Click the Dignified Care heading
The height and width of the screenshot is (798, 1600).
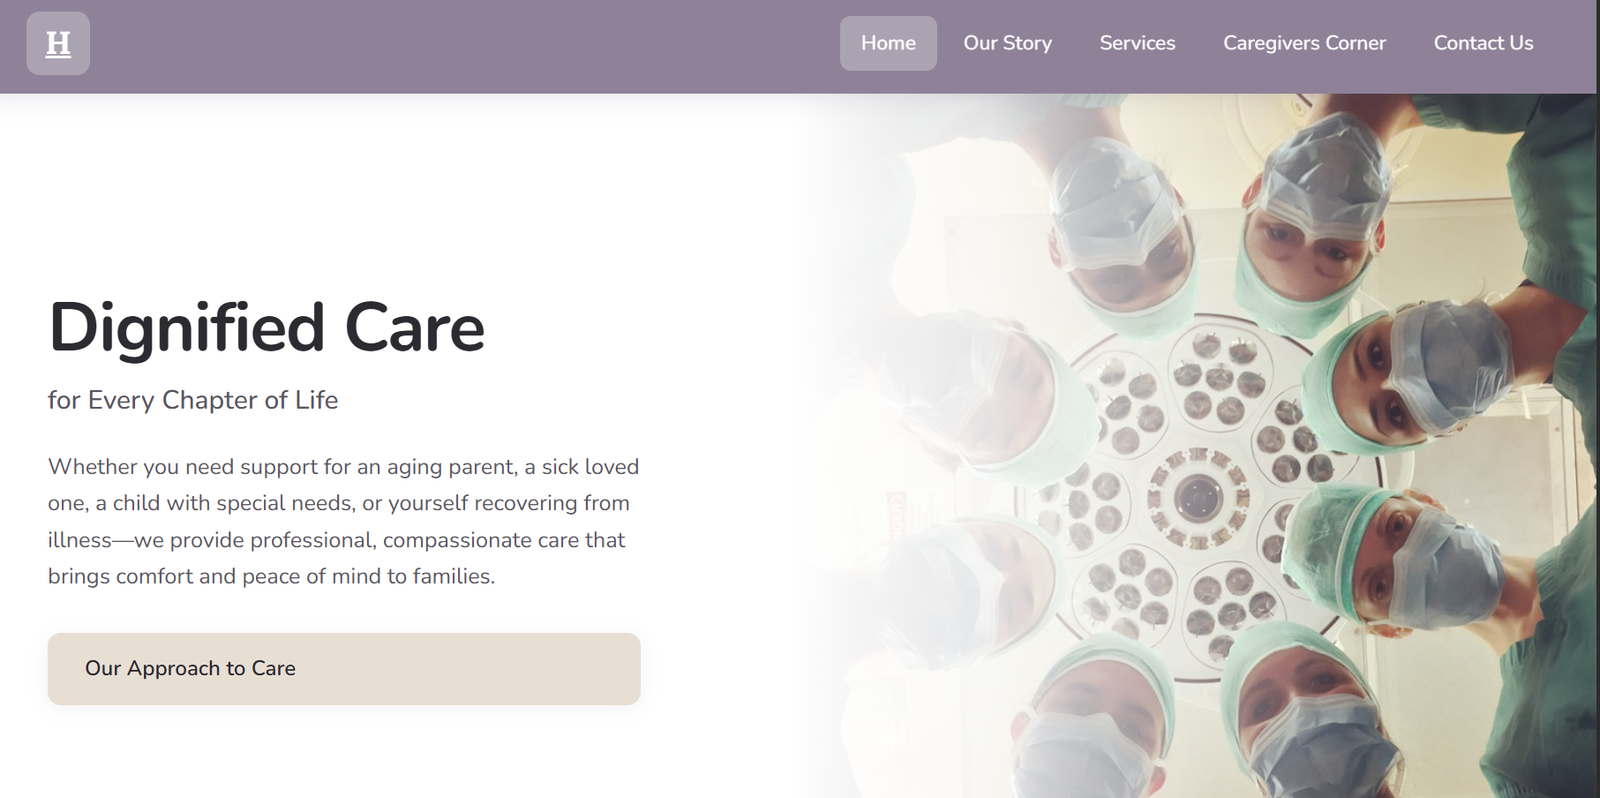tap(266, 328)
